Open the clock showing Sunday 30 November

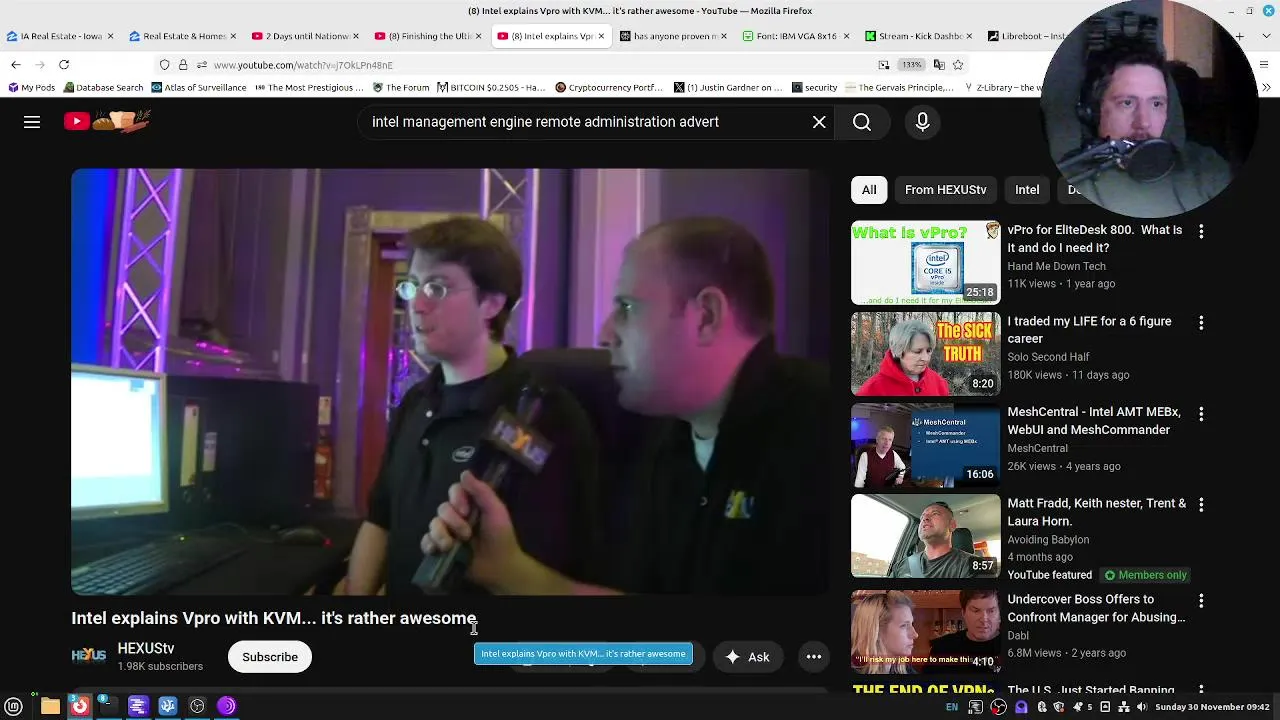[x=1212, y=707]
